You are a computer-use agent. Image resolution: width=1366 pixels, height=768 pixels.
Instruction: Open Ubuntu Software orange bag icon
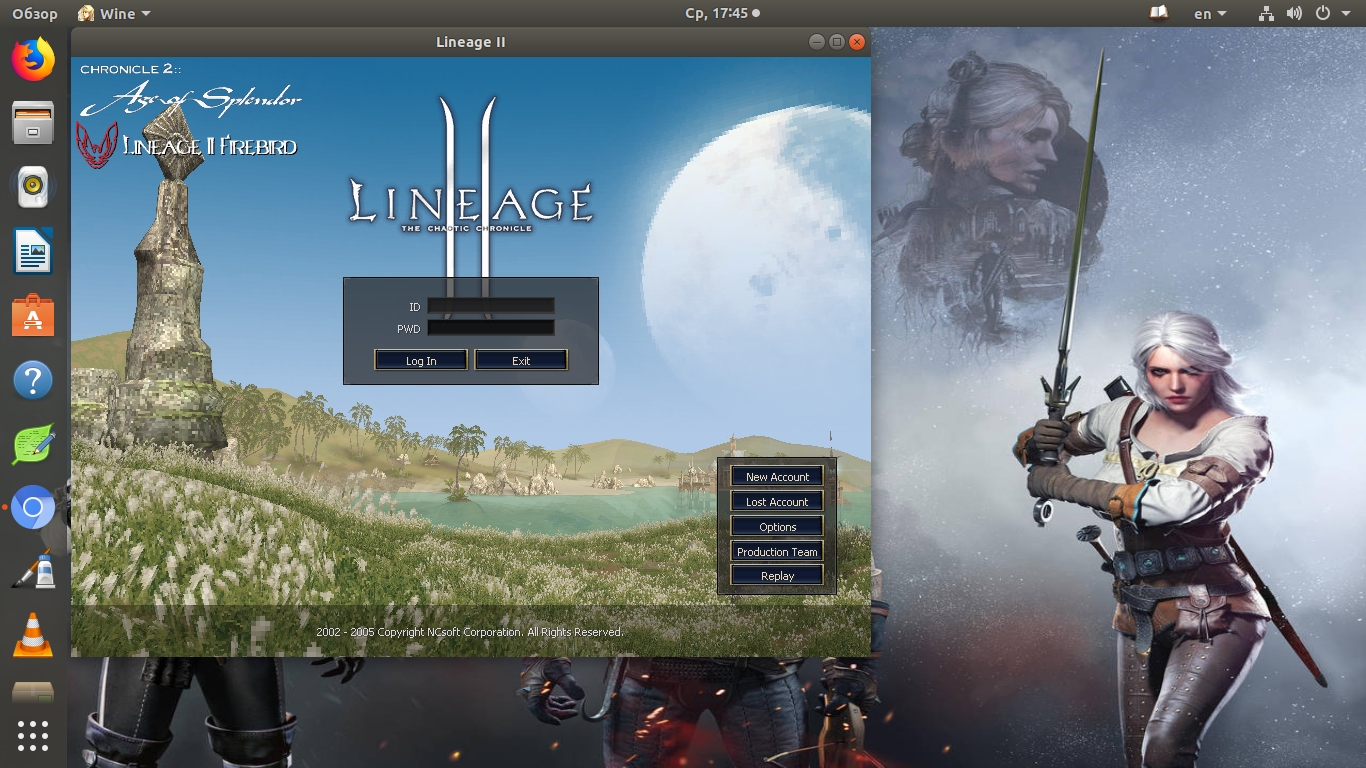click(x=33, y=315)
